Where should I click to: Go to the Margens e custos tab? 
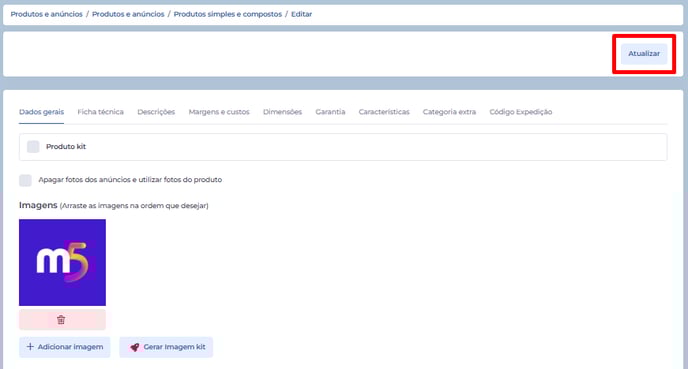(219, 112)
